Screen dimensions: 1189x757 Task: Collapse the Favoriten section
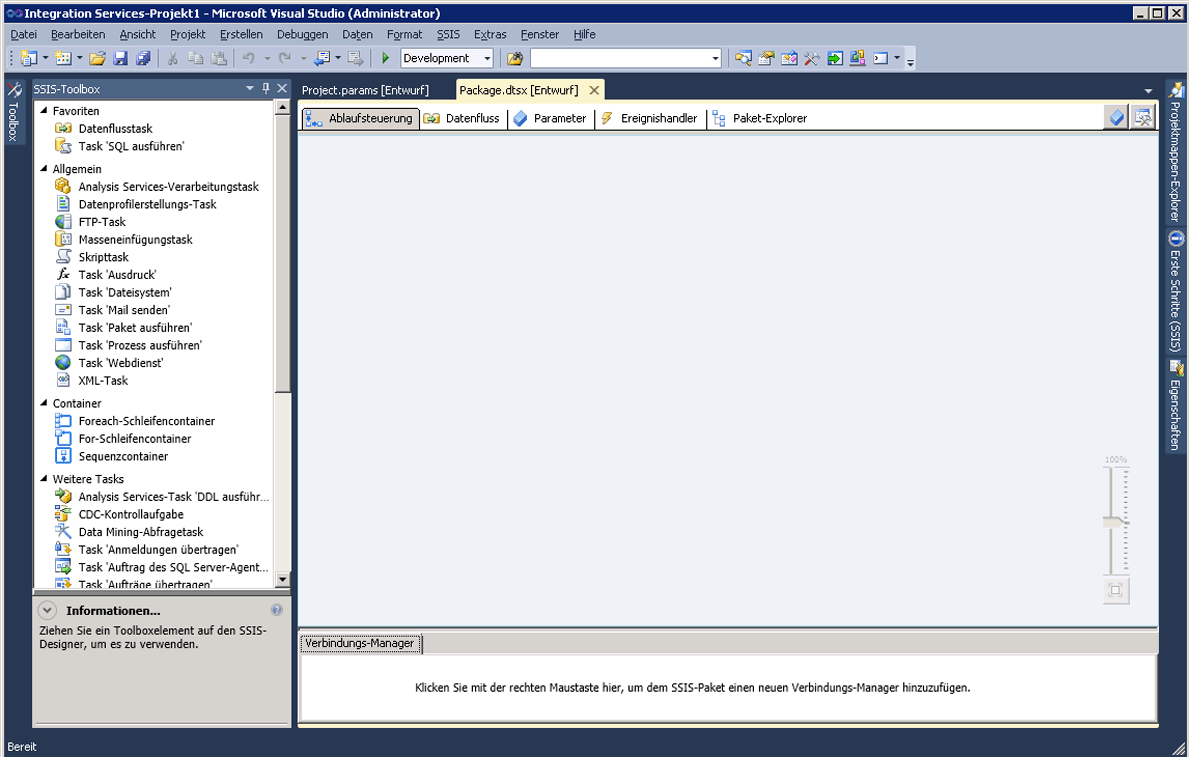click(x=41, y=110)
